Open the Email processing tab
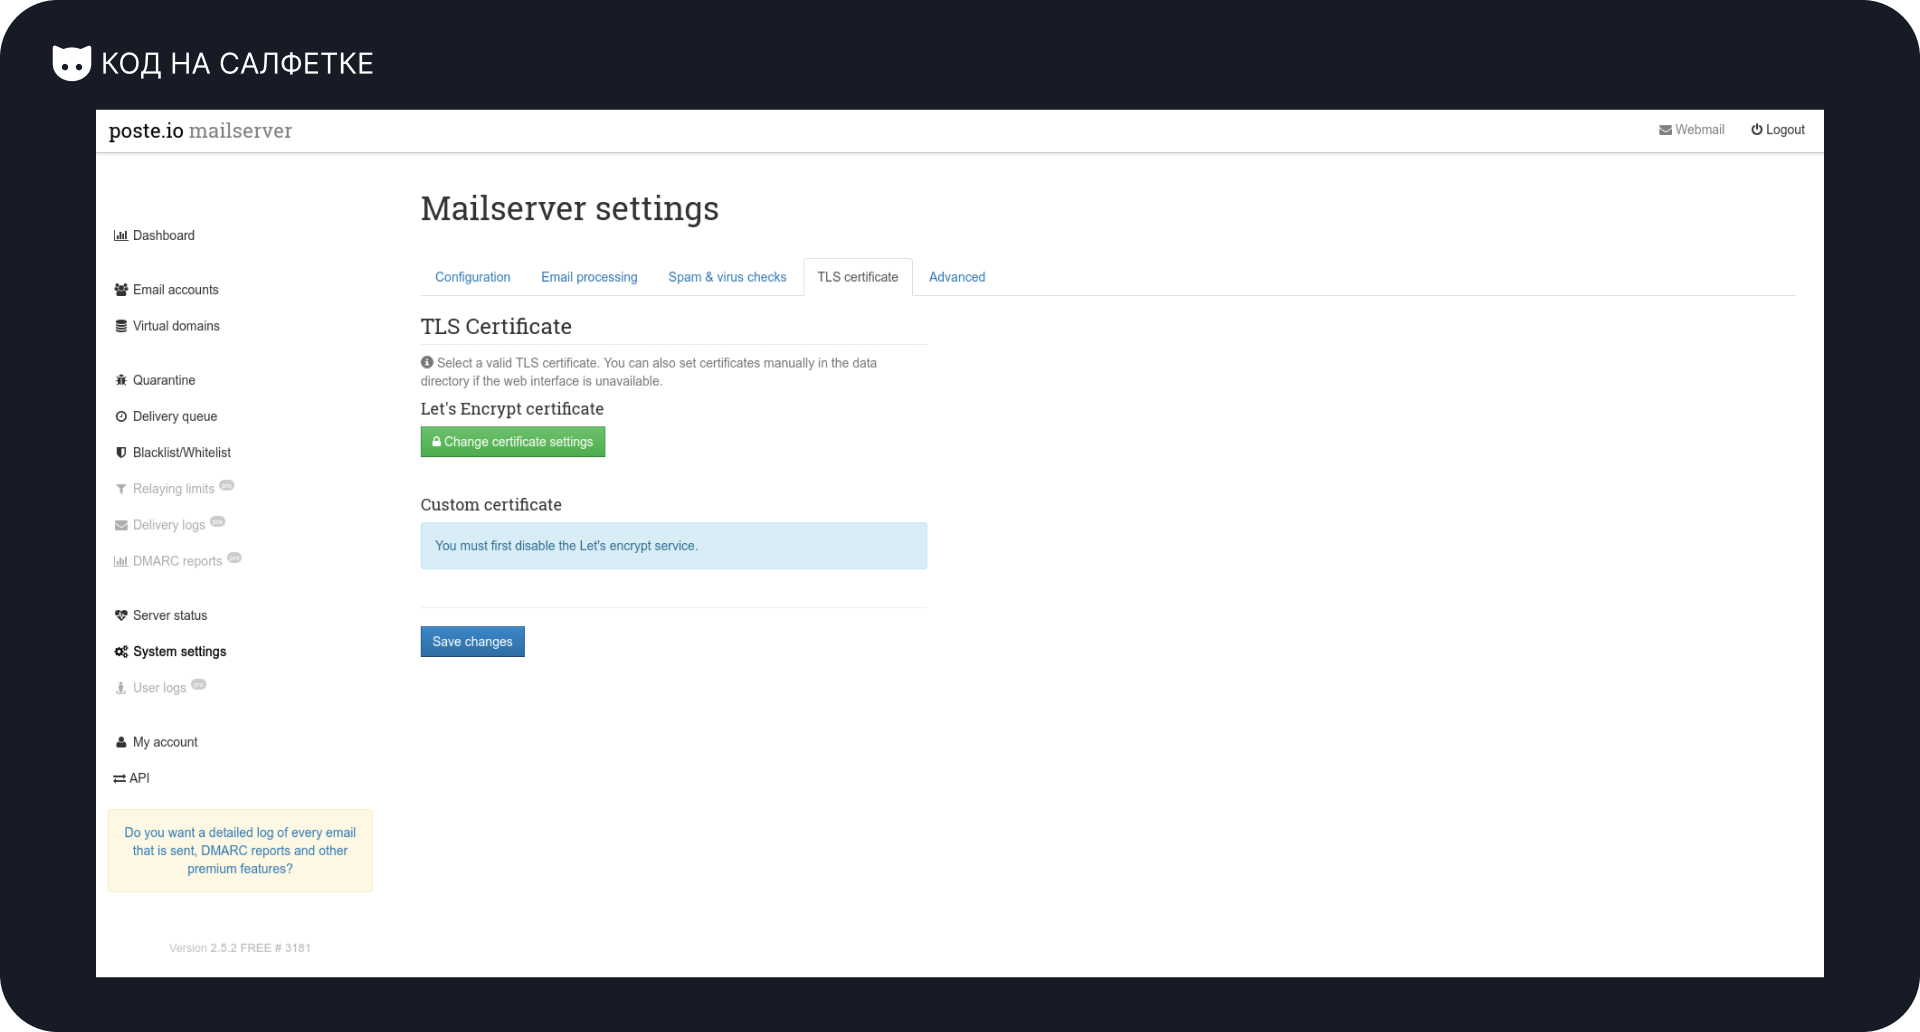This screenshot has height=1032, width=1920. 589,277
